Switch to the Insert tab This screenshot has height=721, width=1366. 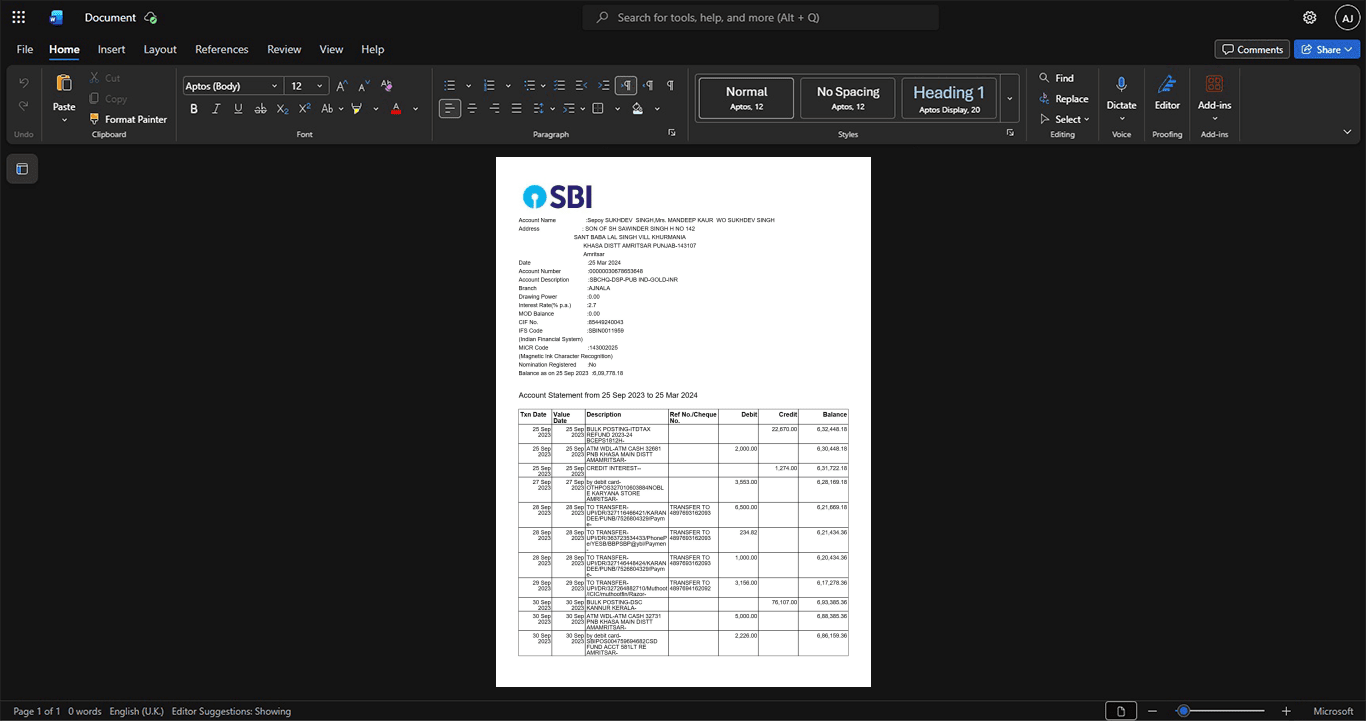pyautogui.click(x=111, y=49)
